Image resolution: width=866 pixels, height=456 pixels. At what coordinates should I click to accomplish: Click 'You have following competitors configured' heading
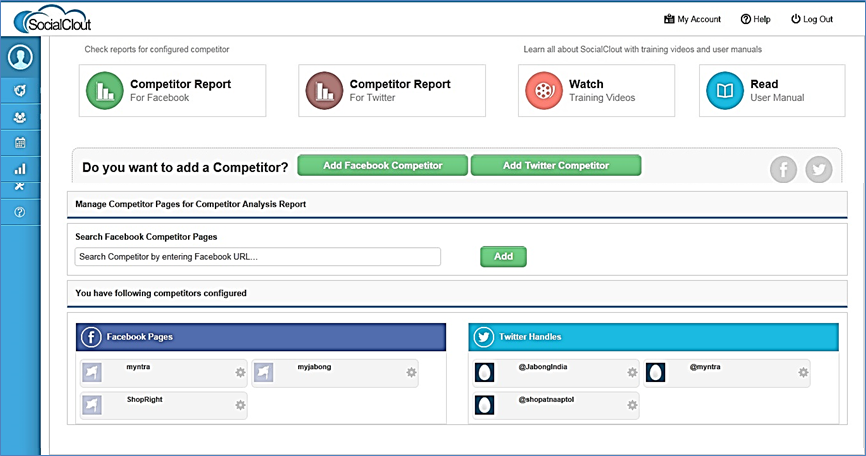tap(161, 293)
